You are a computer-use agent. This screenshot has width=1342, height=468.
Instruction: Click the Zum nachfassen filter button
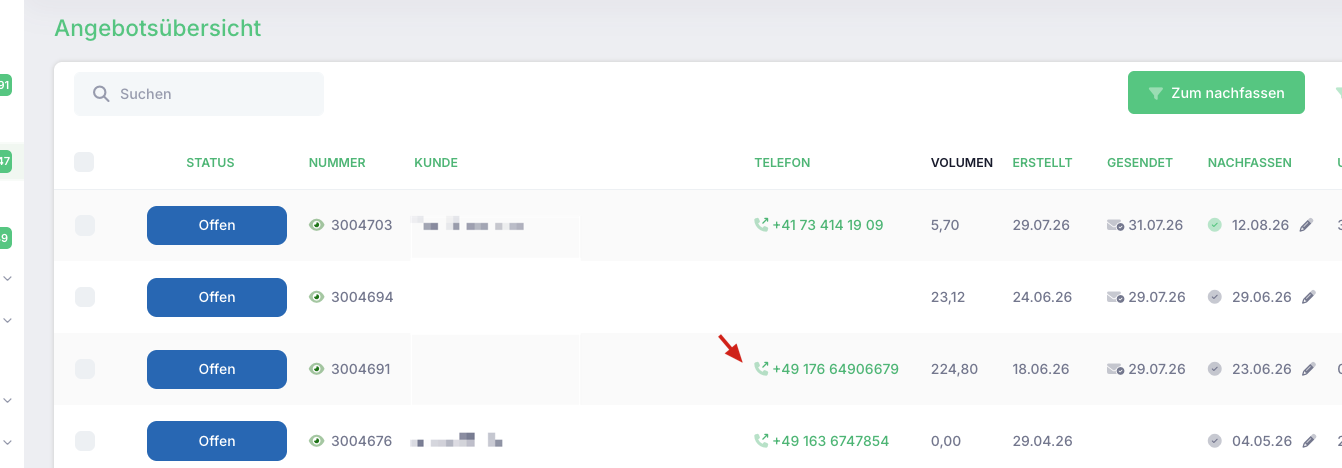[1216, 93]
